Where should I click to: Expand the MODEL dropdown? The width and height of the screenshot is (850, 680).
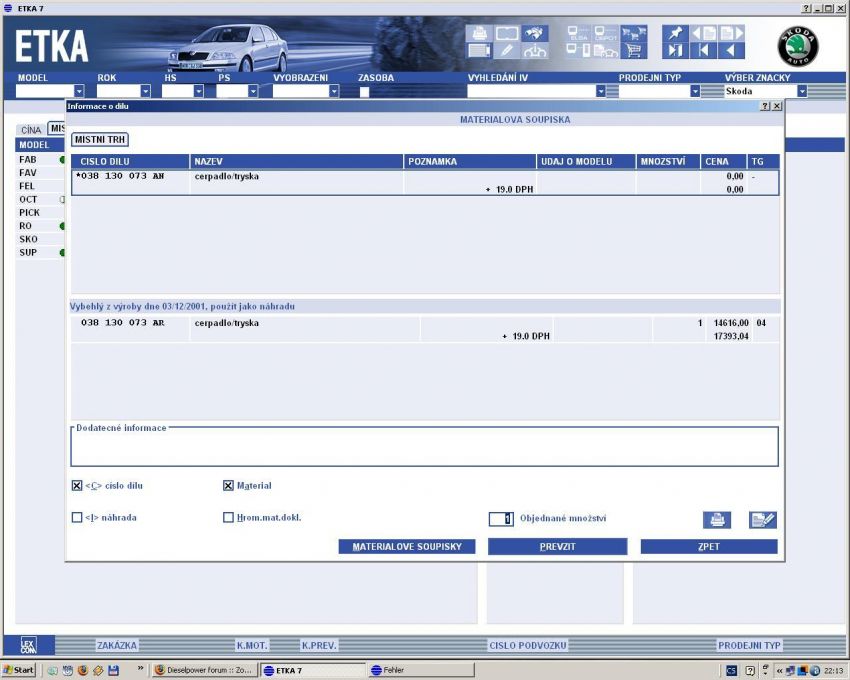tap(79, 91)
